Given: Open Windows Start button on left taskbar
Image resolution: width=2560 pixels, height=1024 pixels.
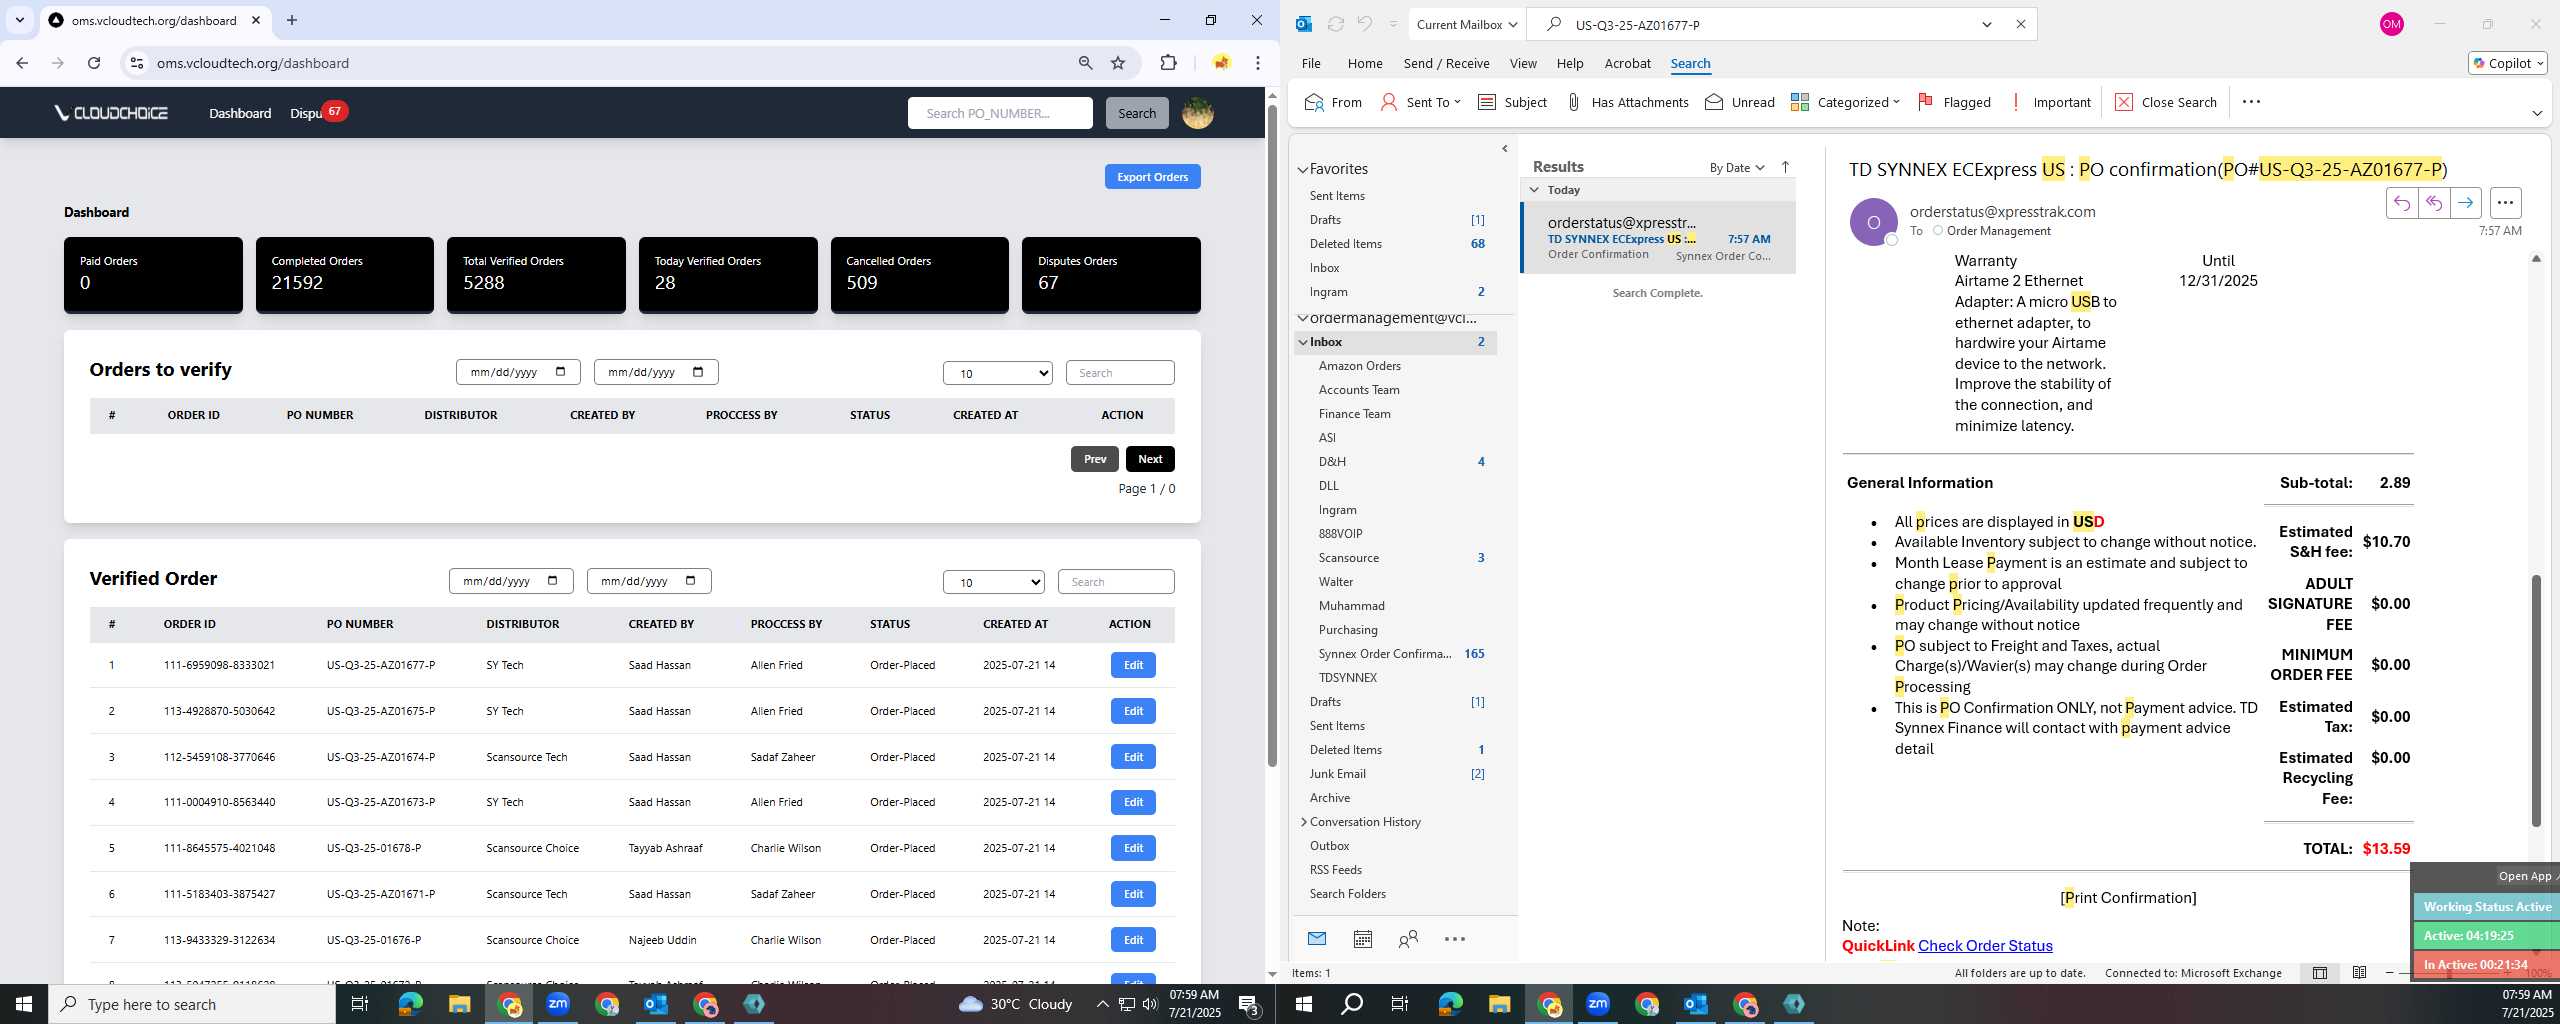Looking at the screenshot, I should click(24, 1004).
